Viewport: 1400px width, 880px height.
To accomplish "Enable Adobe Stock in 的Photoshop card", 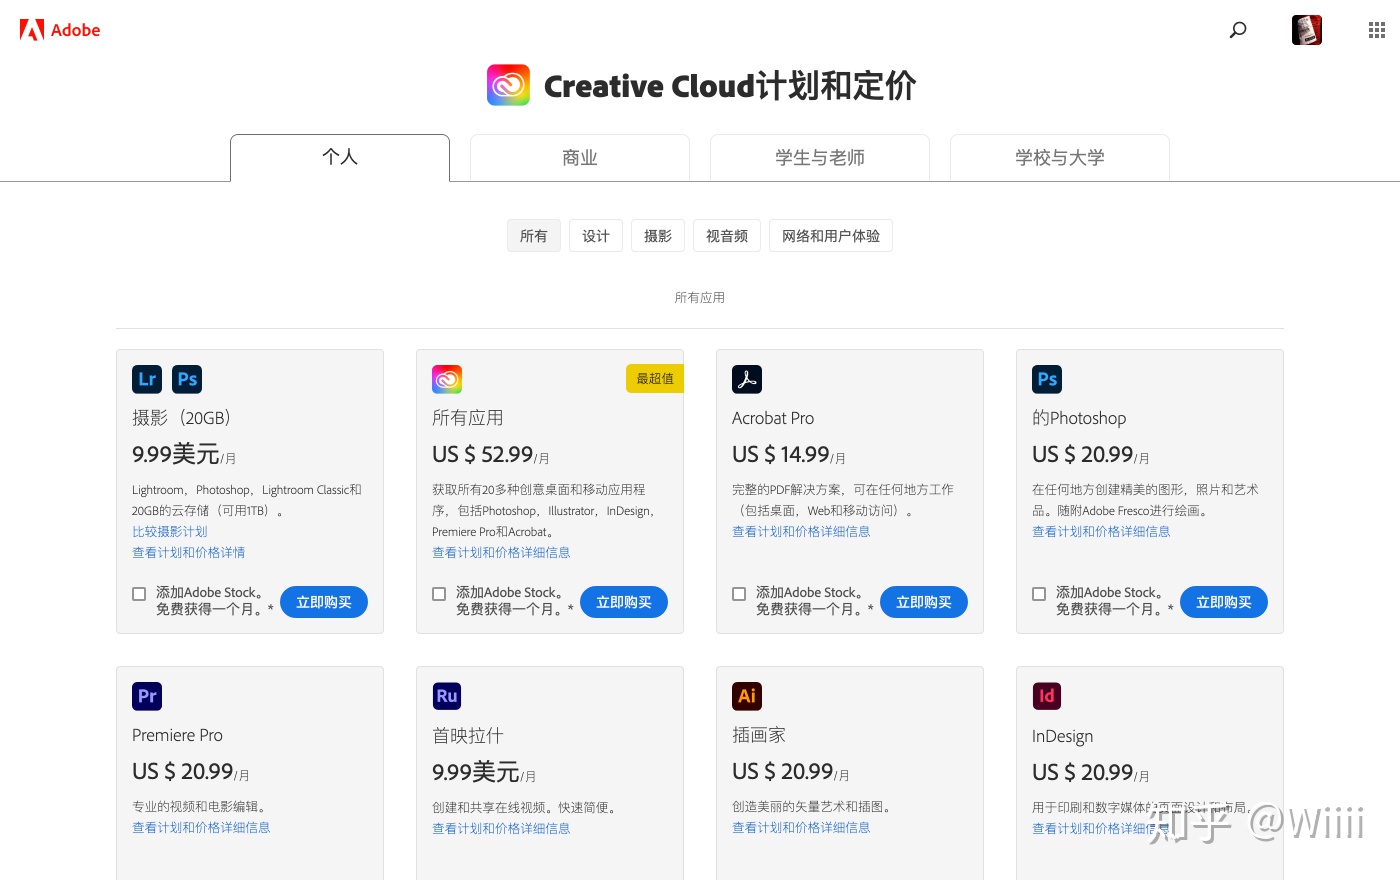I will tap(1039, 594).
